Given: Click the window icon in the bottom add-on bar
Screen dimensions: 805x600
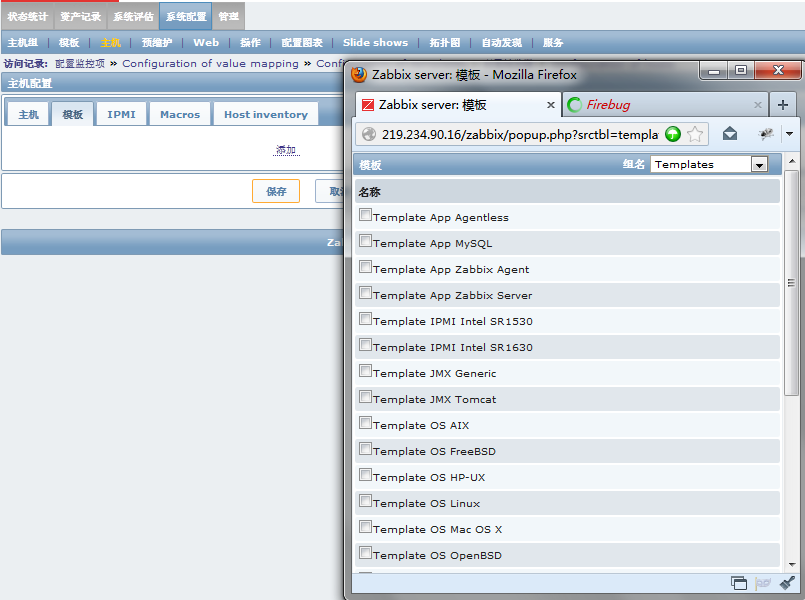Looking at the screenshot, I should click(739, 583).
